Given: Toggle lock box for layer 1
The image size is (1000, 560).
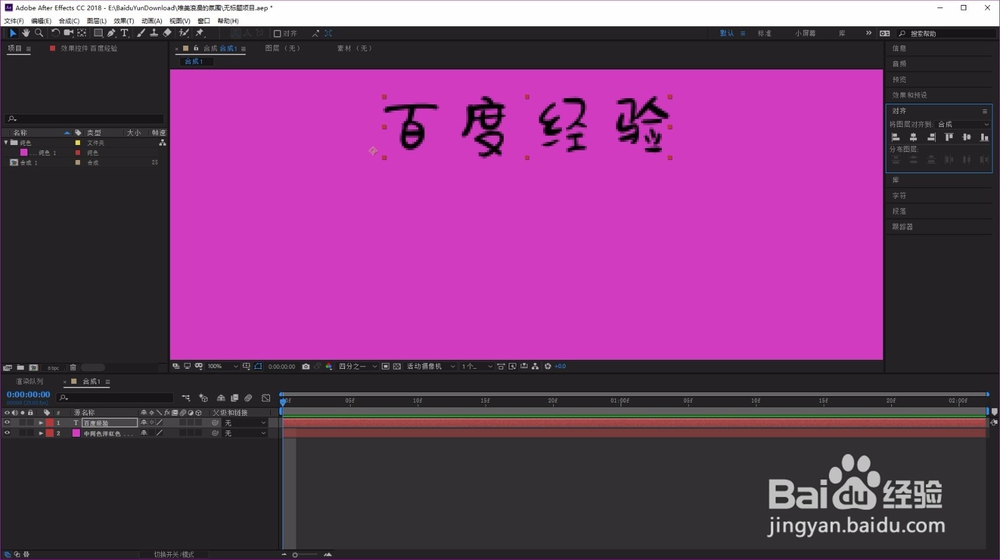Looking at the screenshot, I should 30,423.
